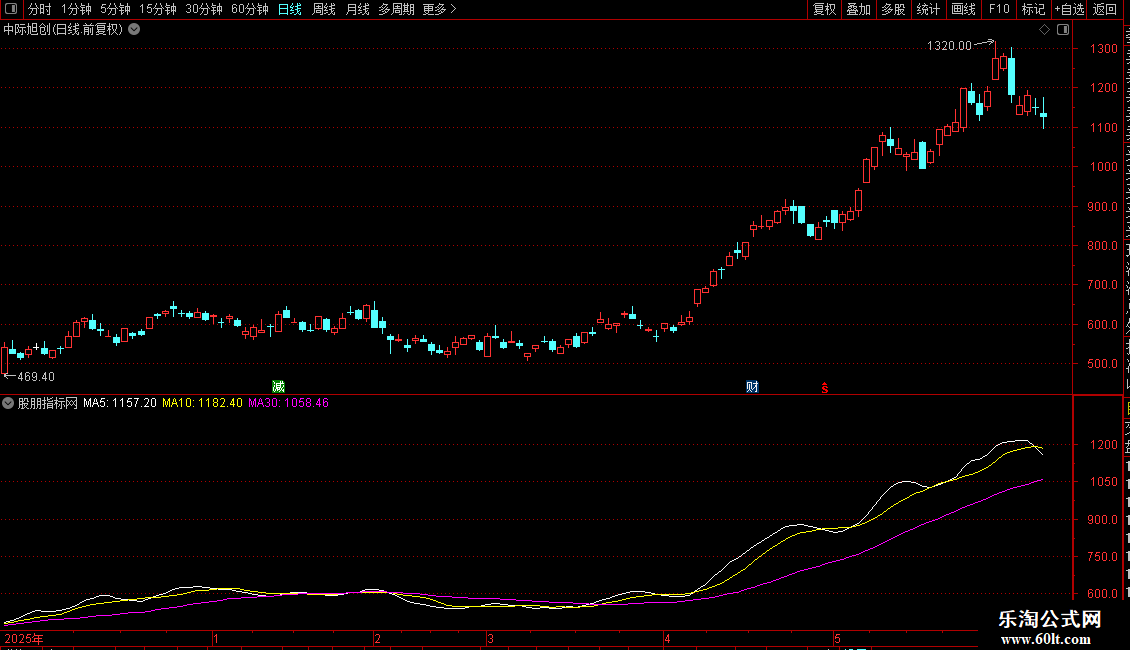Open F10 company information
Screen dimensions: 1130x650
coord(999,9)
